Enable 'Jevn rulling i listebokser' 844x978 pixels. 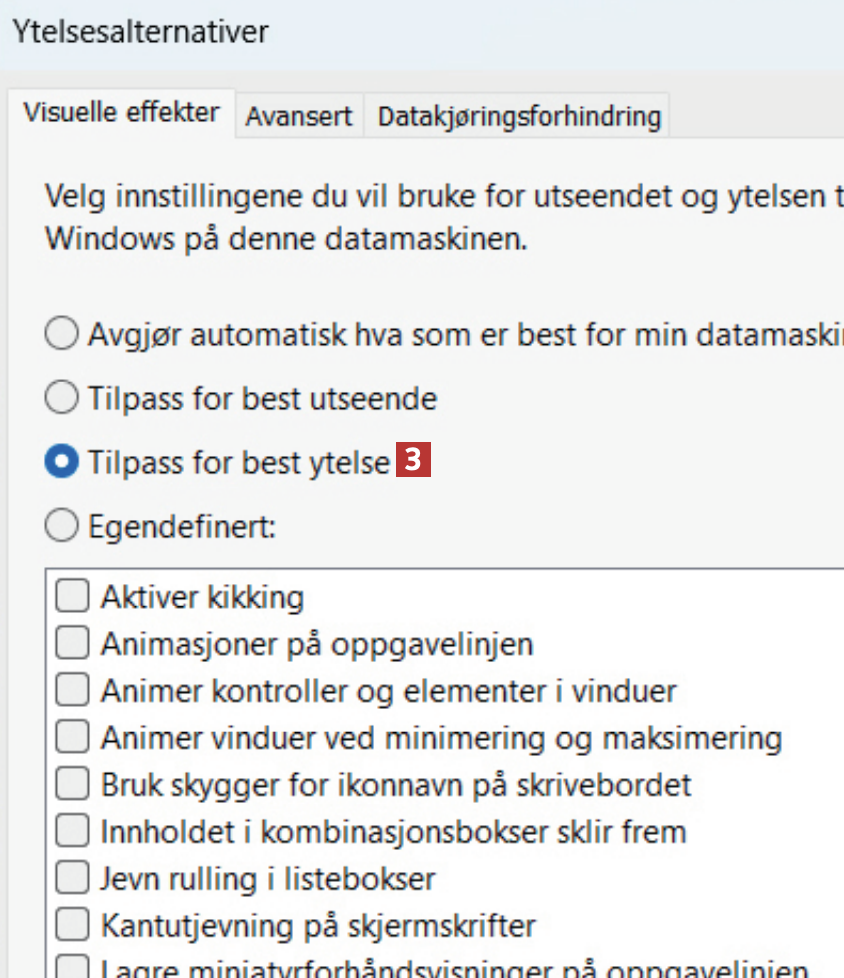click(72, 879)
